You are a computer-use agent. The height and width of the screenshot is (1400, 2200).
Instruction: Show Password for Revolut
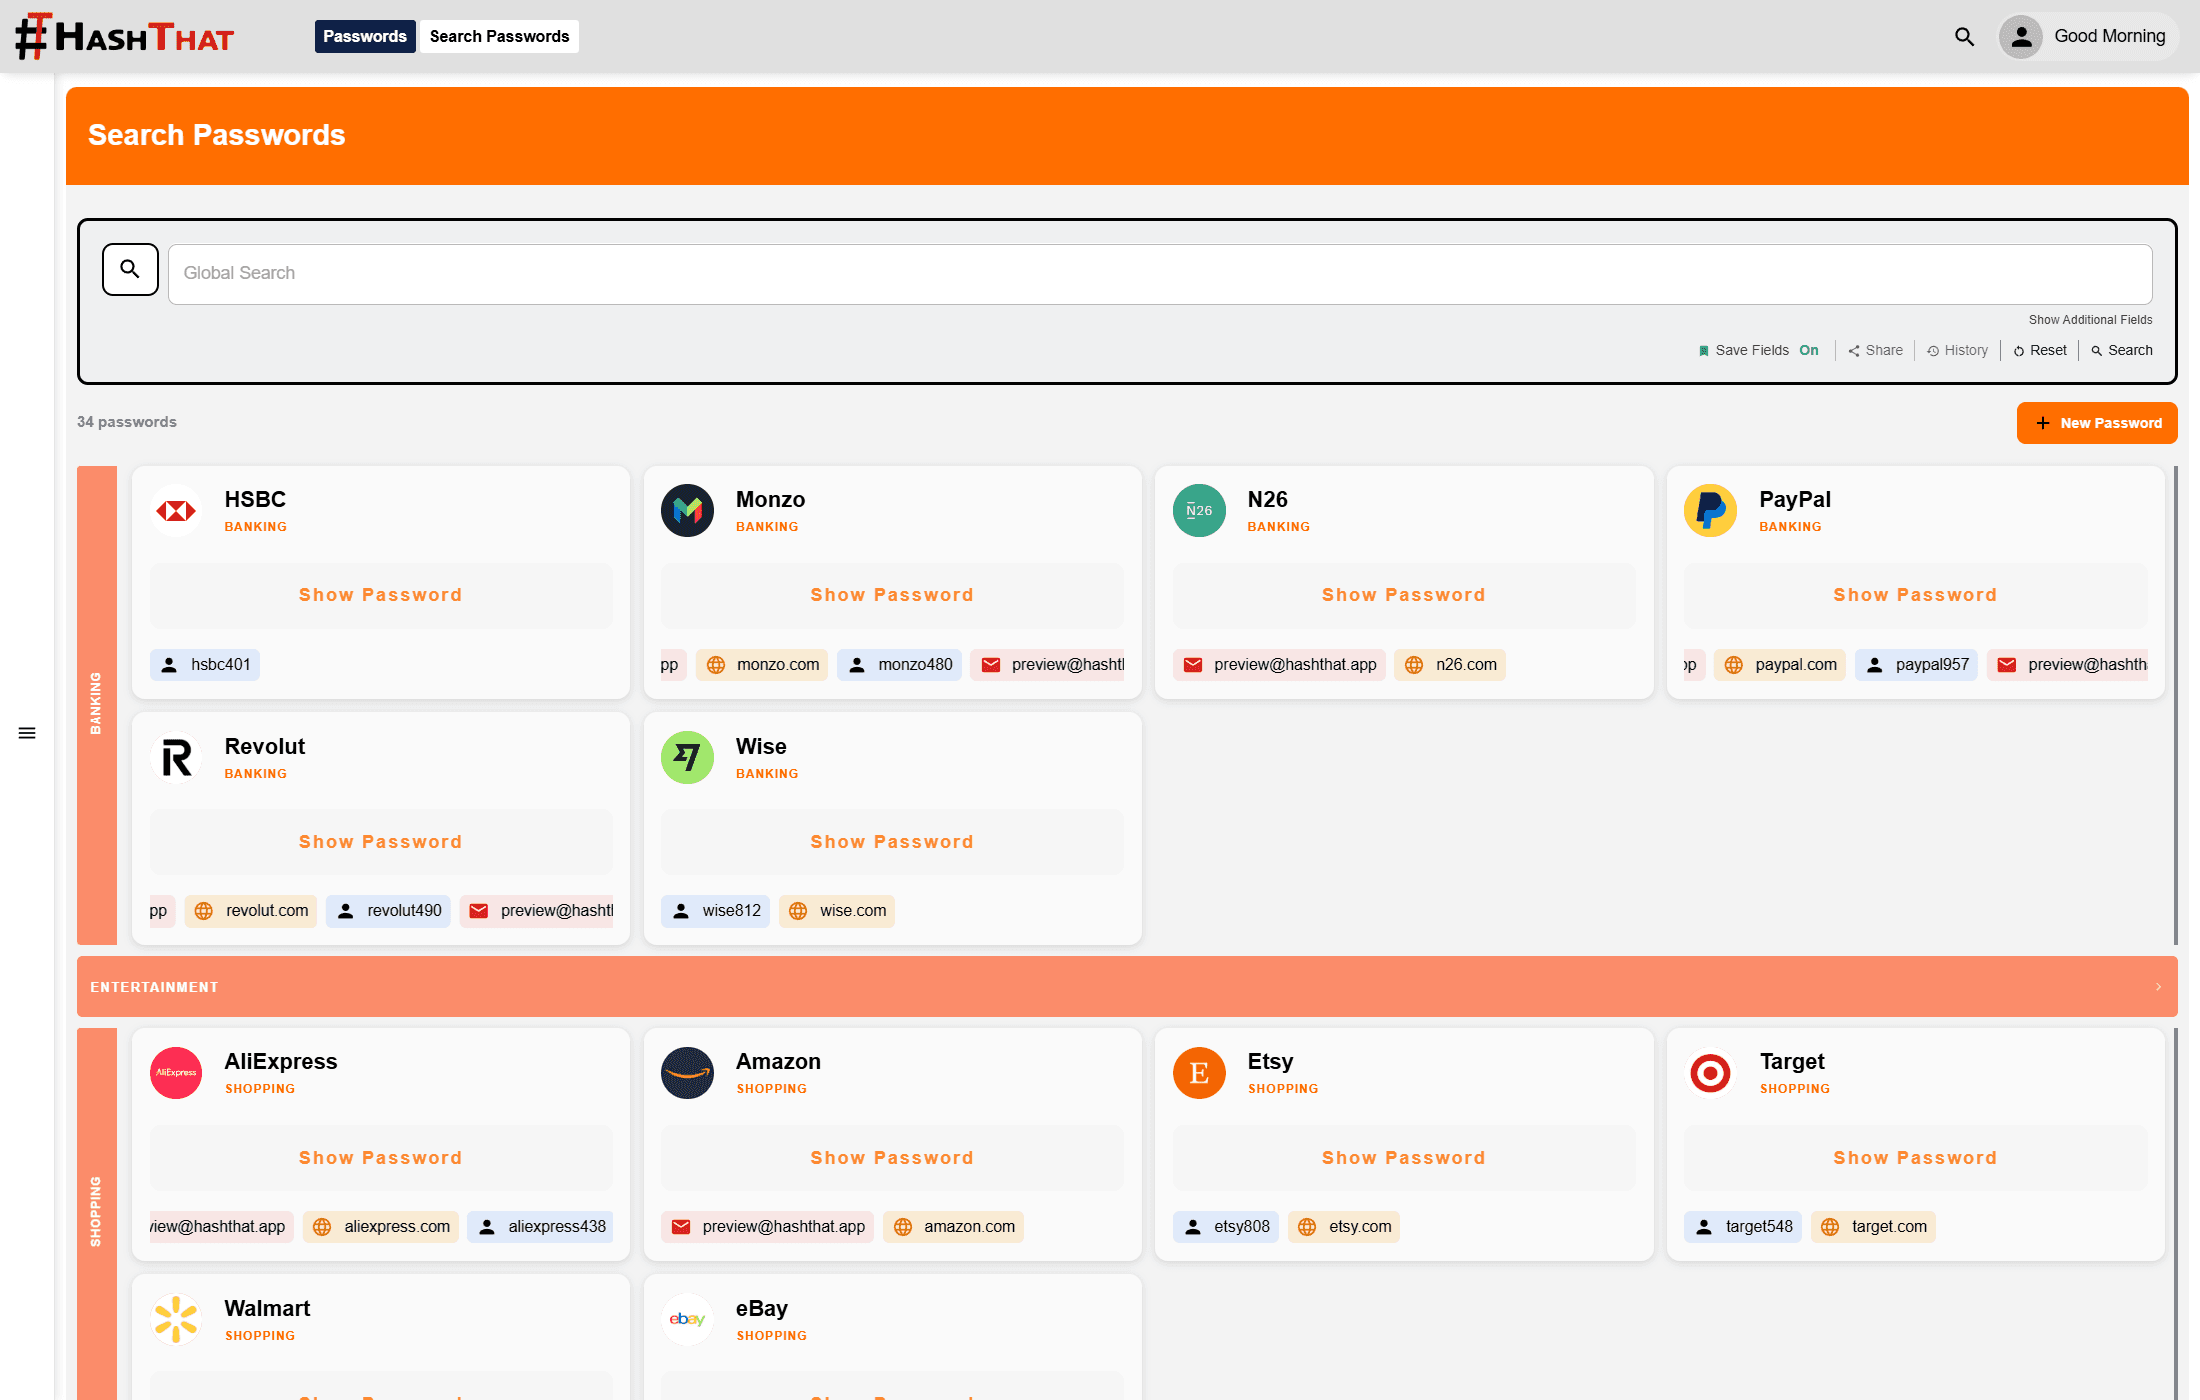pos(381,842)
